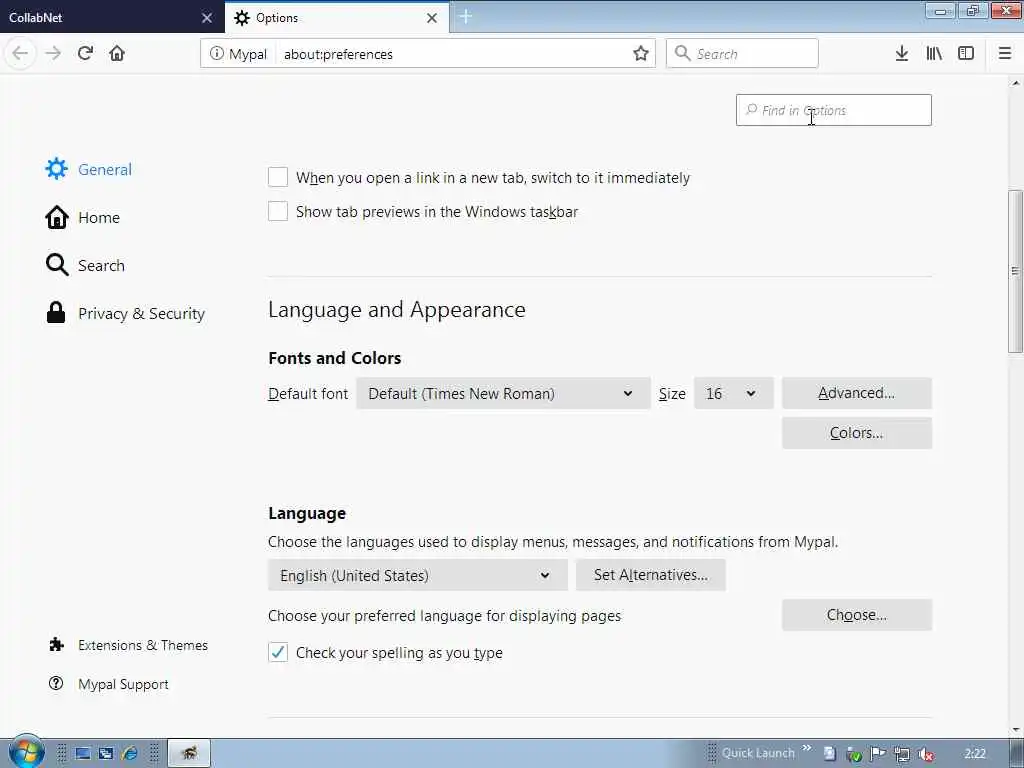Click the taskbar clock showing 2:22

coord(976,754)
